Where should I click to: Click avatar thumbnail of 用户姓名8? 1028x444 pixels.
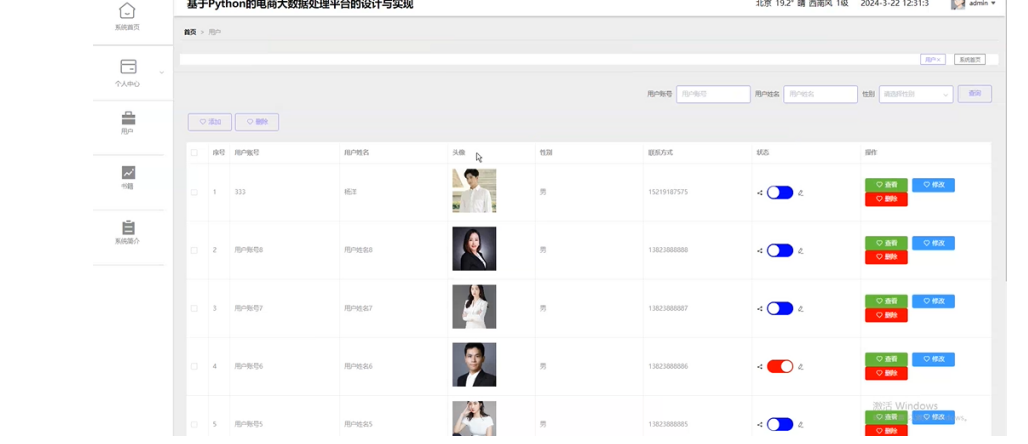[474, 249]
